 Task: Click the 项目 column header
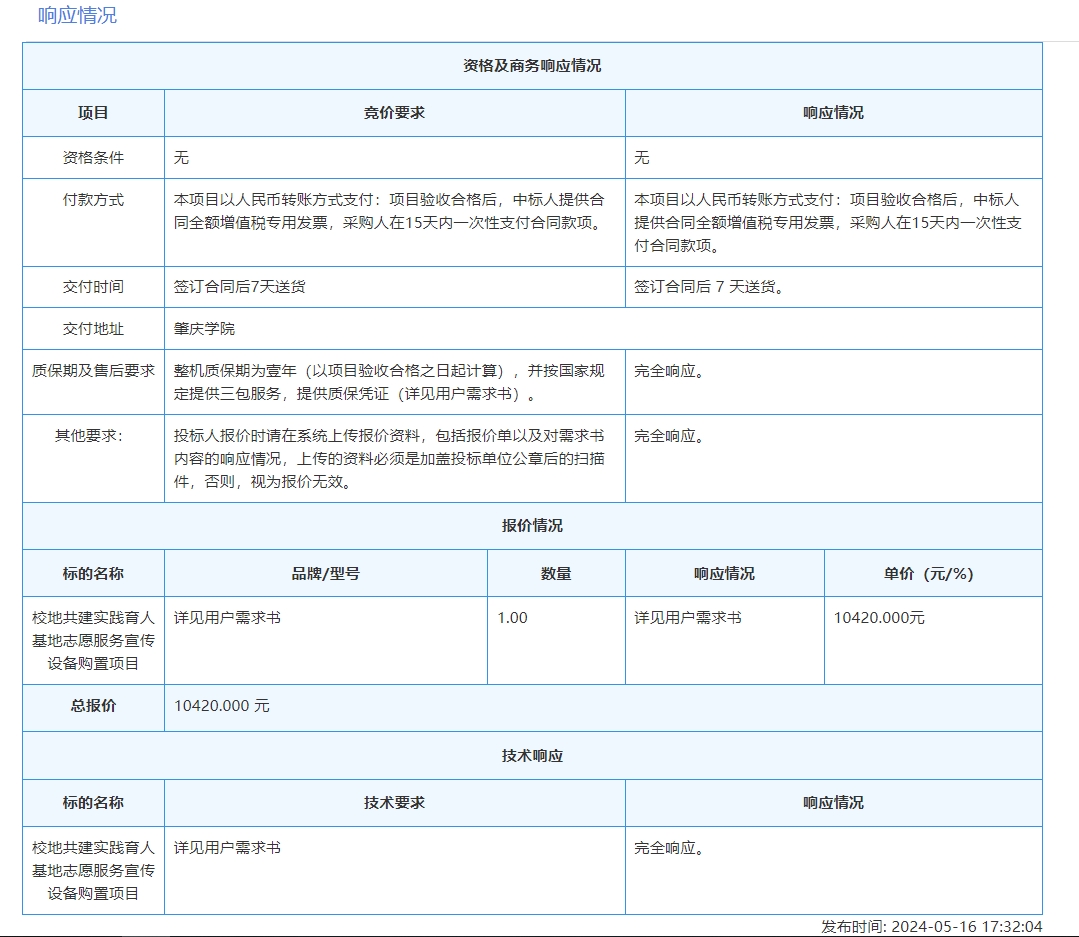(93, 113)
